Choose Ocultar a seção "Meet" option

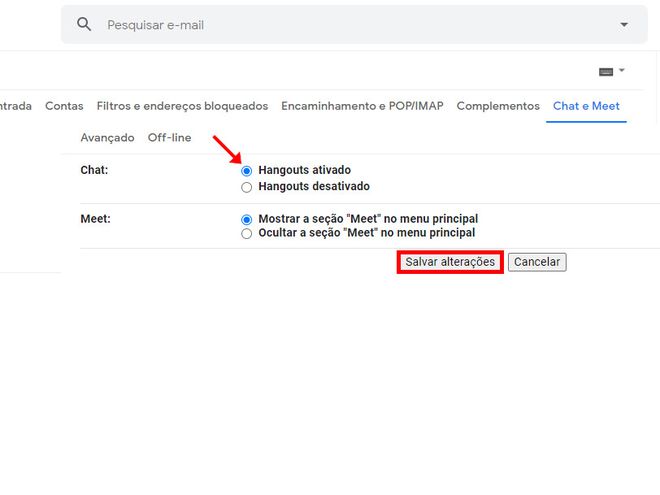[x=247, y=233]
